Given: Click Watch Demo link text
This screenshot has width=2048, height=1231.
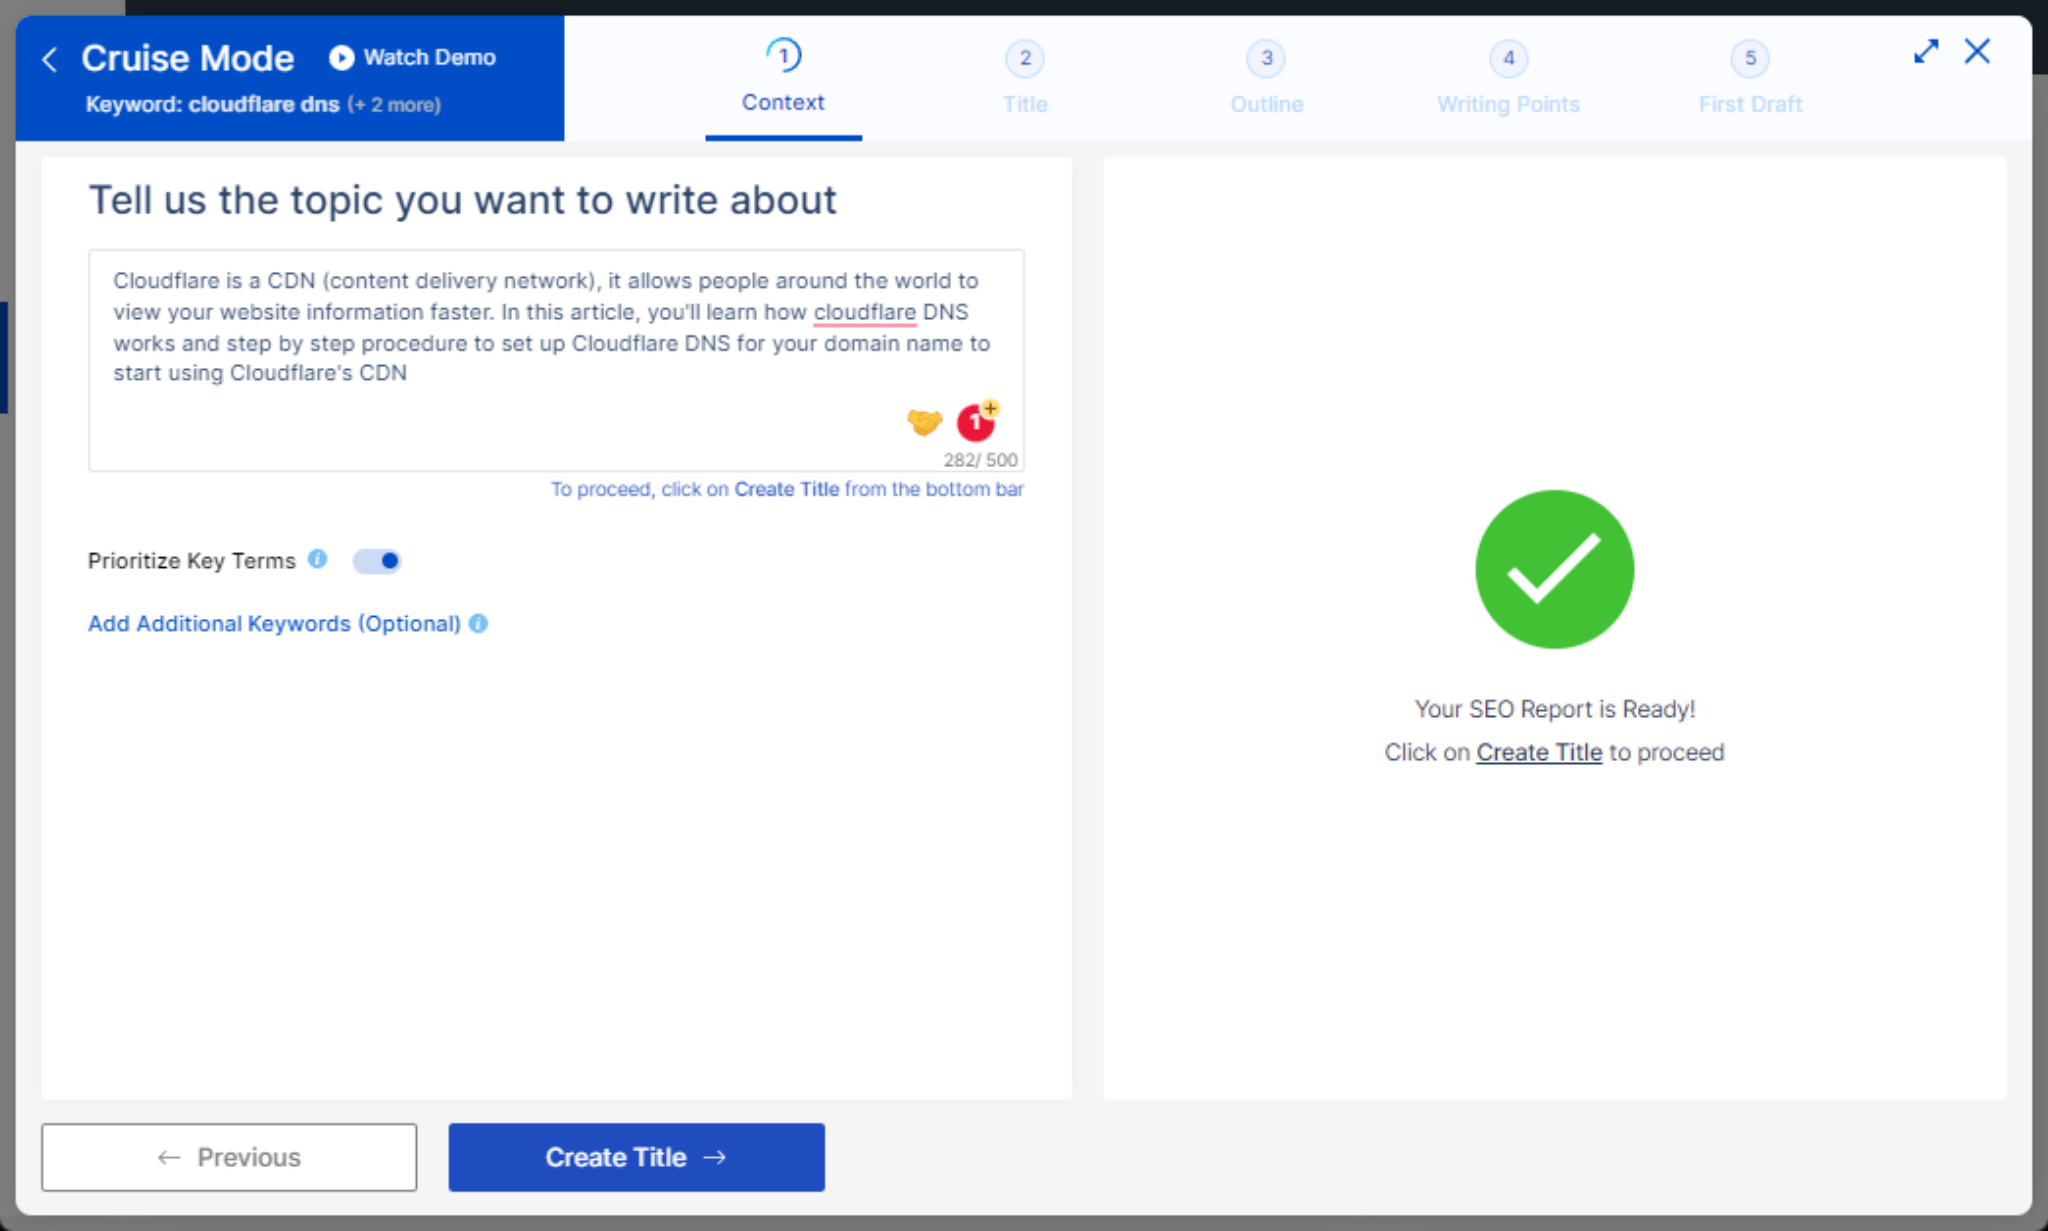Looking at the screenshot, I should coord(430,58).
